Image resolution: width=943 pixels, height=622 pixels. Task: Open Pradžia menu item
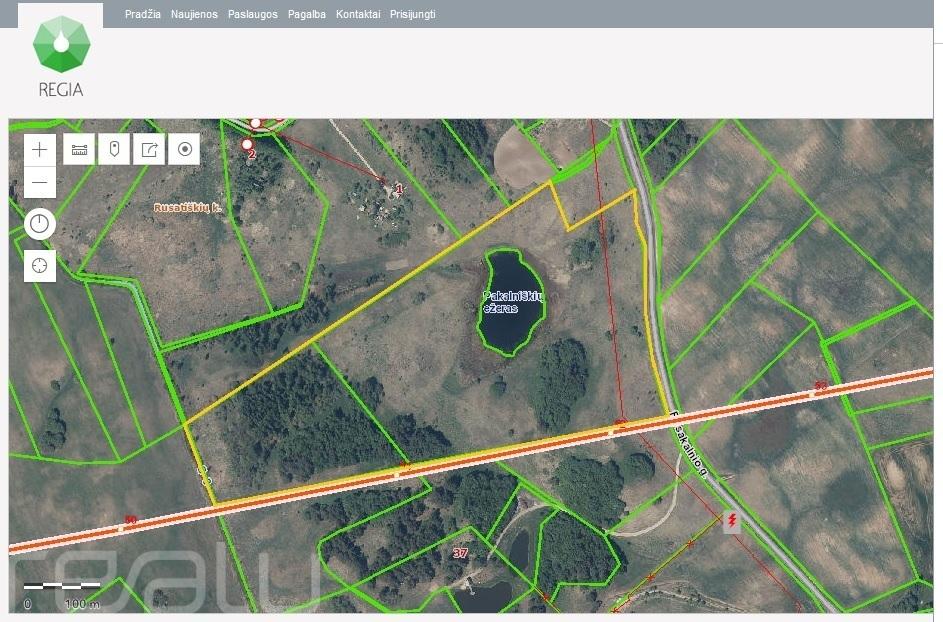(143, 14)
